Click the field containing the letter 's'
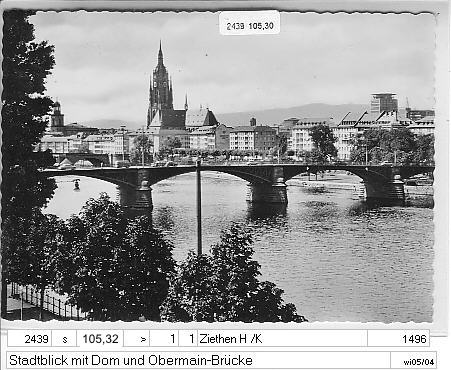The height and width of the screenshot is (370, 451). (x=64, y=339)
